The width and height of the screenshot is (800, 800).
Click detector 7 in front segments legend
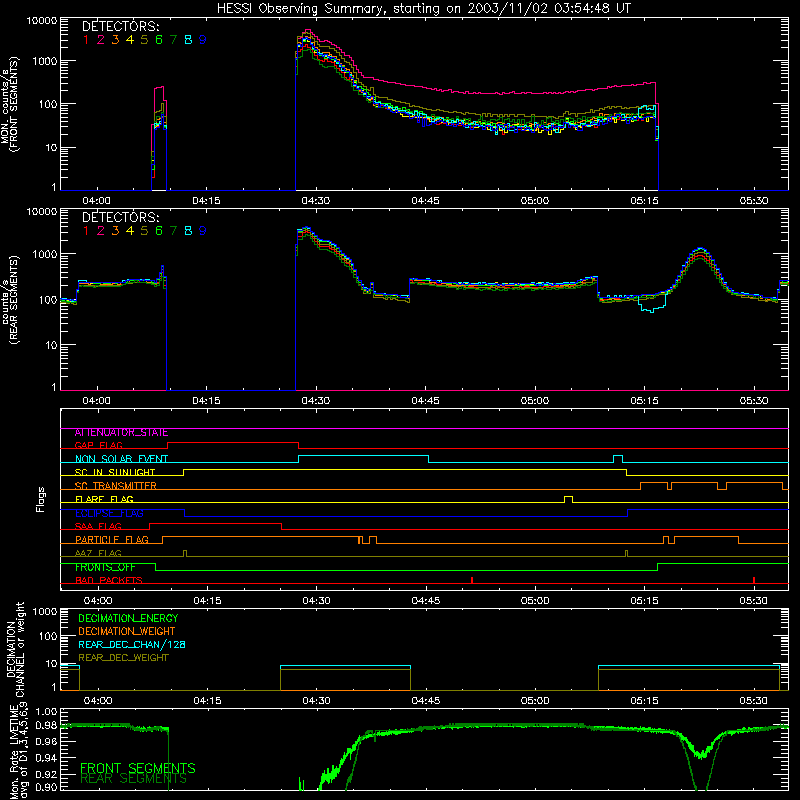click(x=173, y=40)
